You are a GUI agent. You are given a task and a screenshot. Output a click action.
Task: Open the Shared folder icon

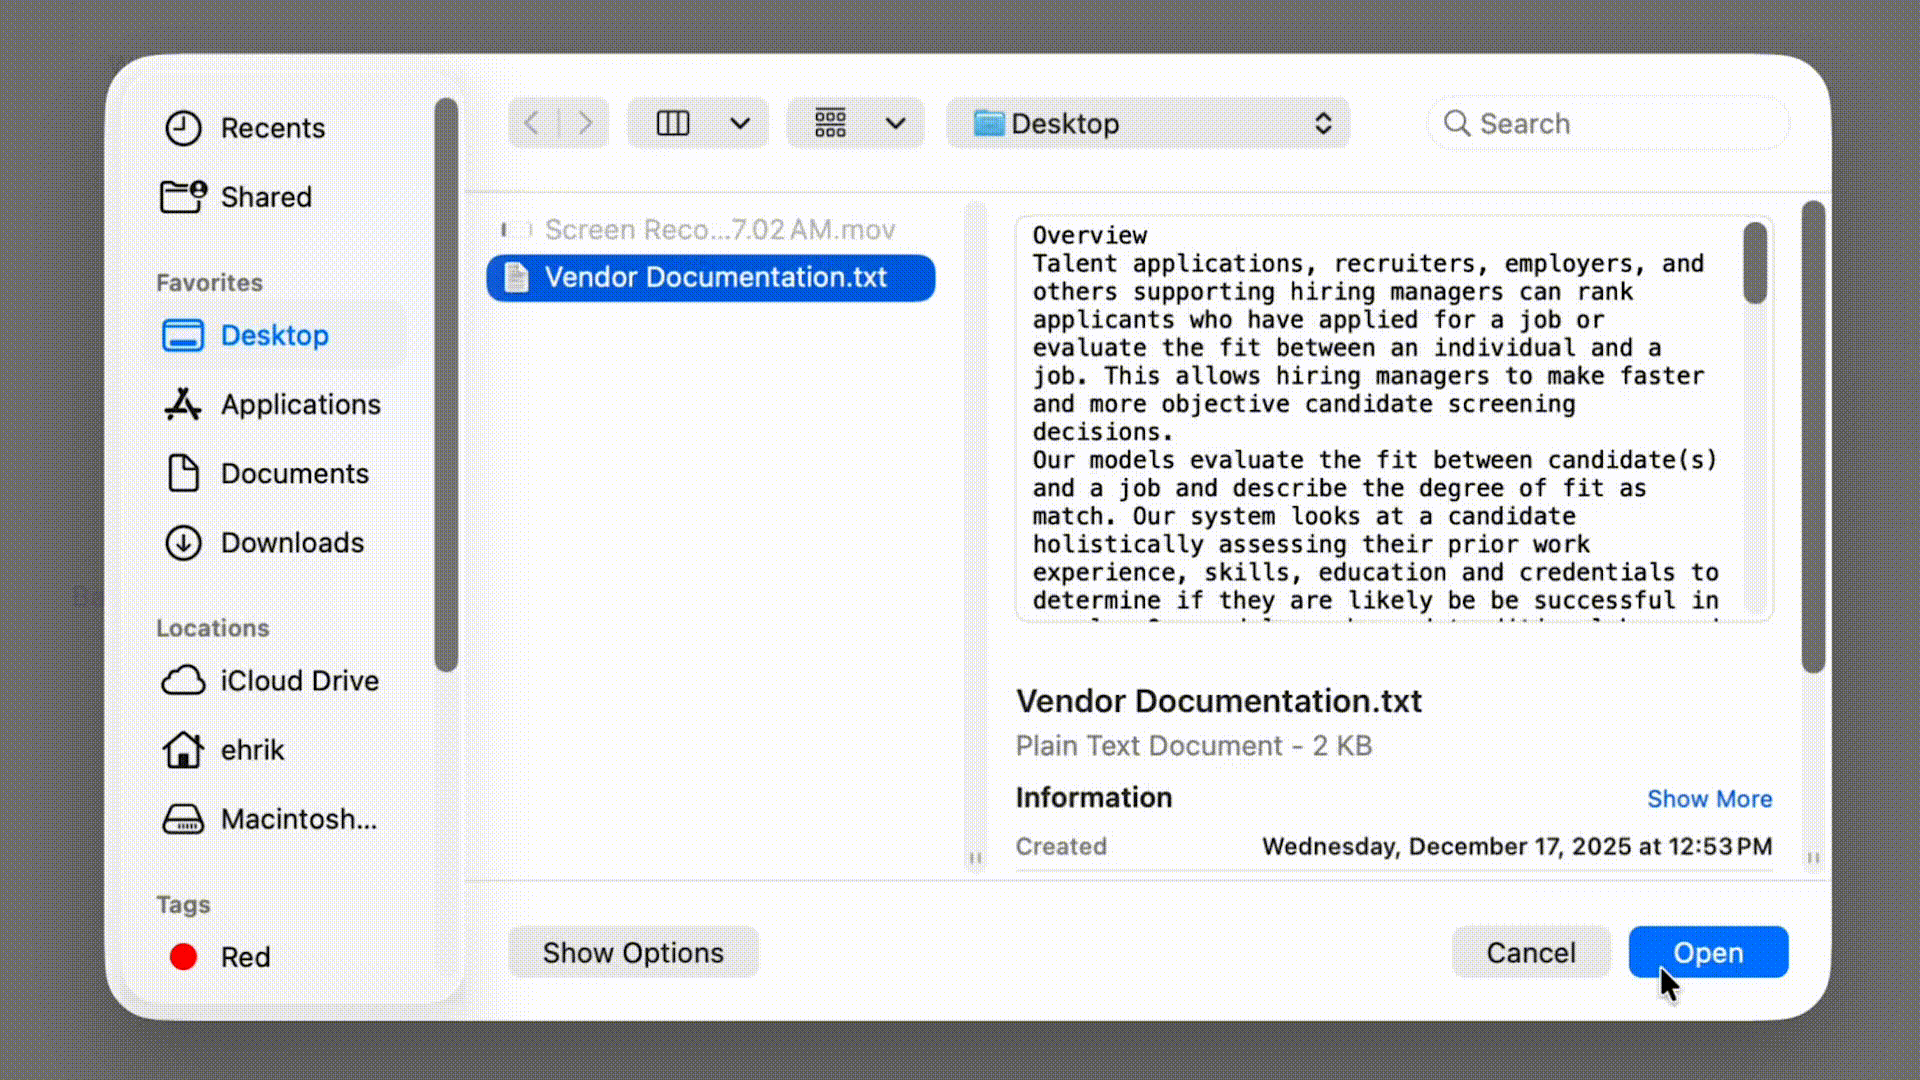(x=183, y=196)
